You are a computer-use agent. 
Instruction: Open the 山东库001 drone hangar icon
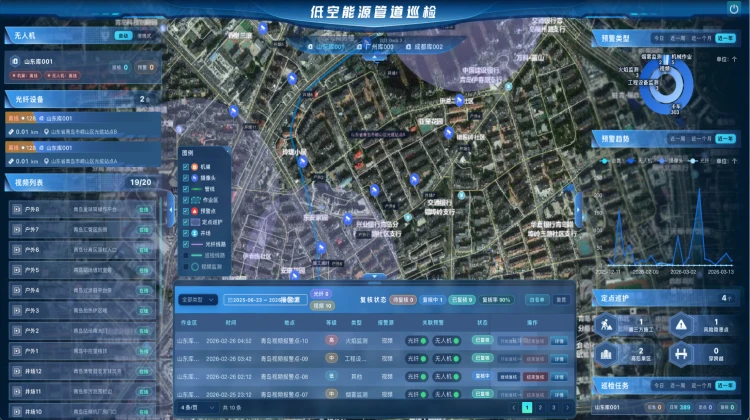pyautogui.click(x=15, y=61)
